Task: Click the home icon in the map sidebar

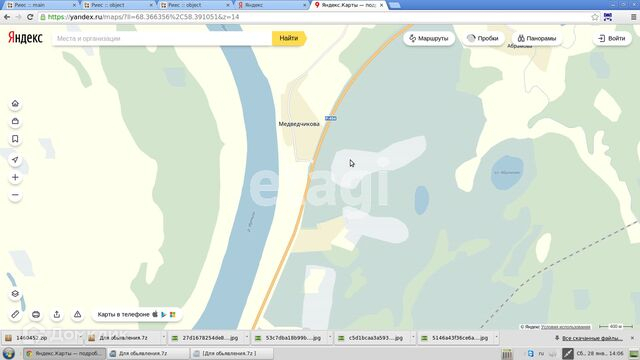Action: [x=15, y=104]
